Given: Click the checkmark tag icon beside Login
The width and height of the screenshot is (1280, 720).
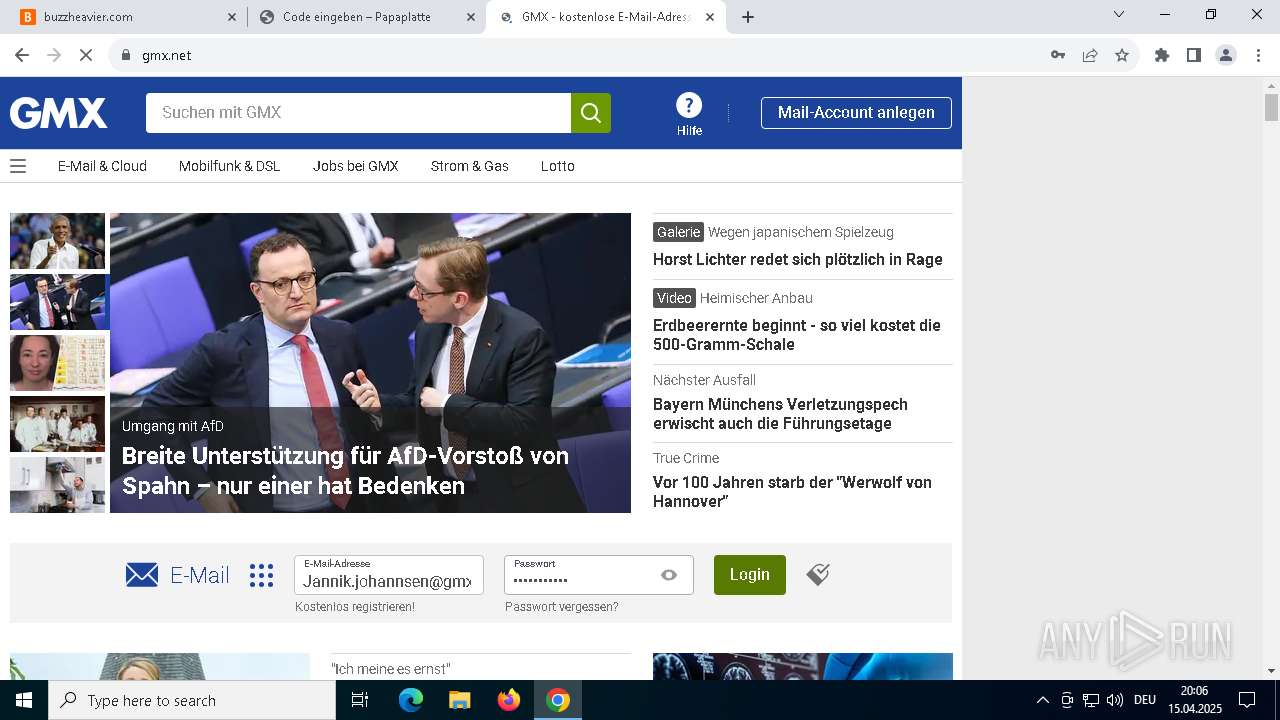Looking at the screenshot, I should point(818,574).
